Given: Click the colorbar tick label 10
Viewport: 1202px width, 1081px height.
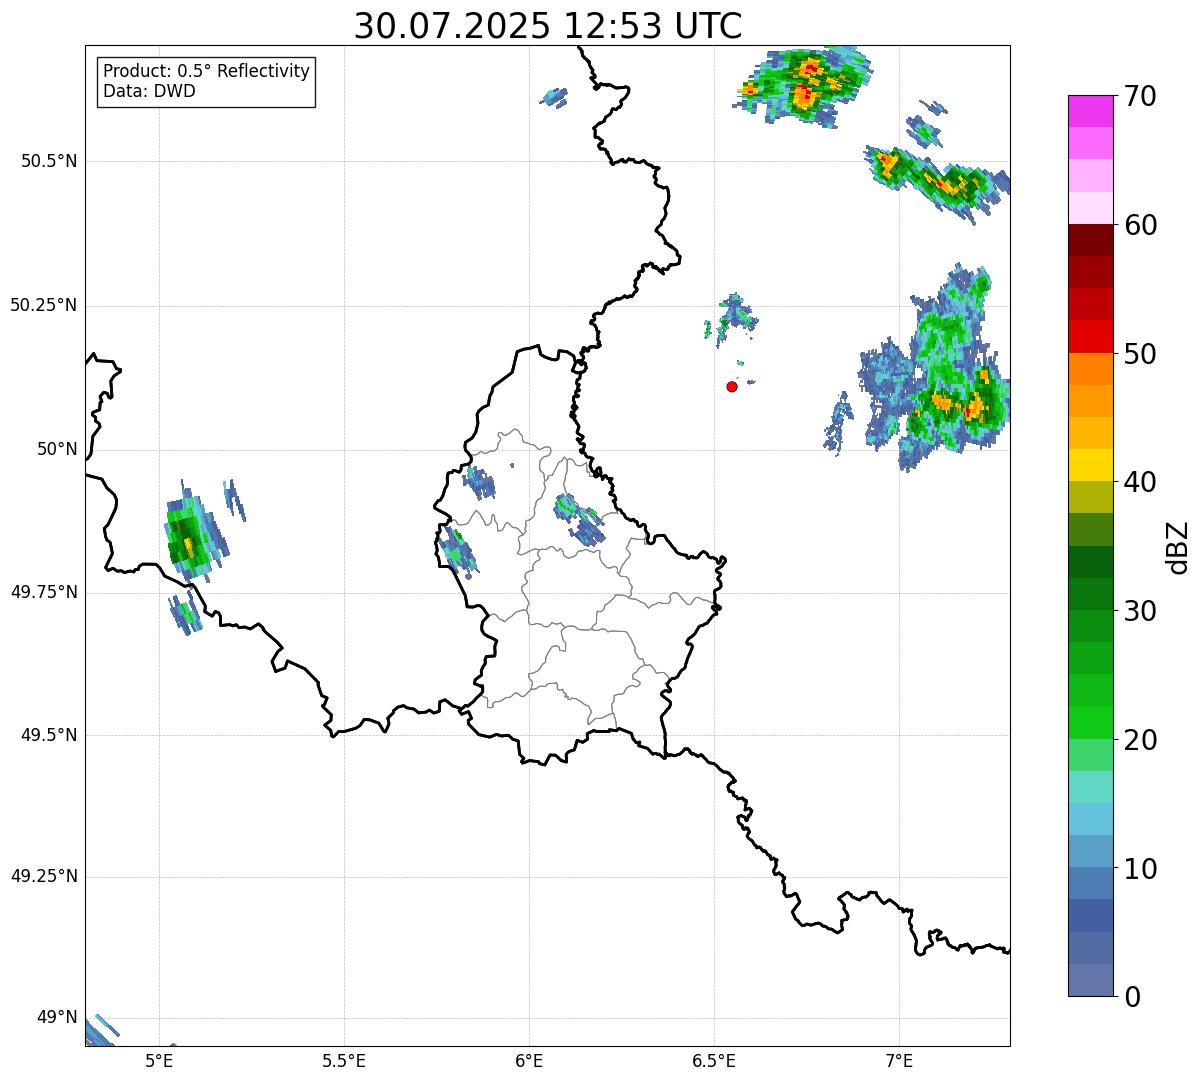Looking at the screenshot, I should pyautogui.click(x=1140, y=868).
